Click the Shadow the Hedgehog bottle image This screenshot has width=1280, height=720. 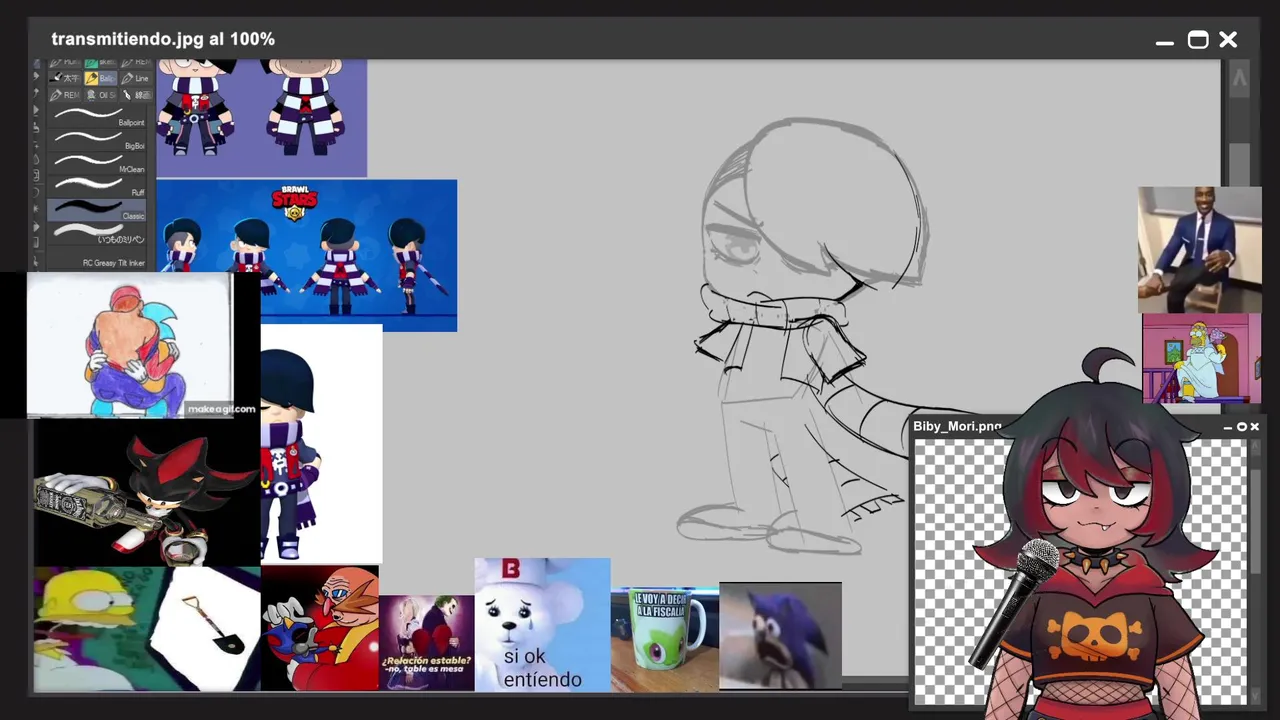click(x=147, y=493)
